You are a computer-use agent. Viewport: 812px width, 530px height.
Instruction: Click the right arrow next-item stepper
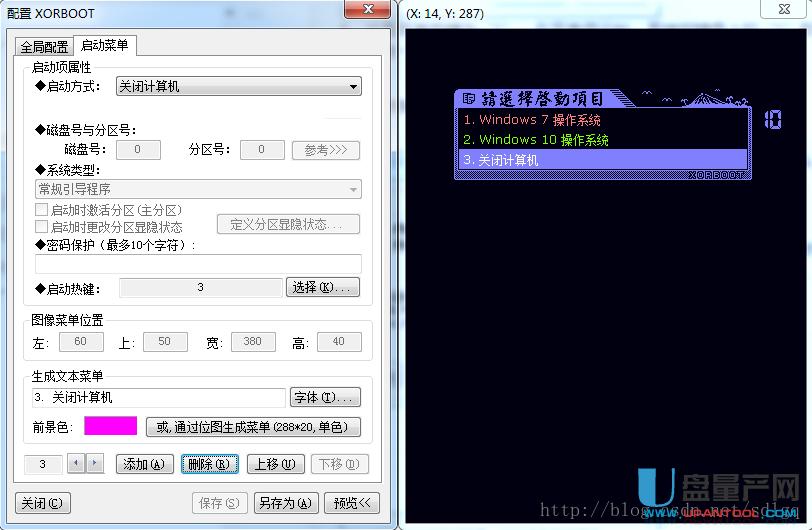tap(94, 463)
